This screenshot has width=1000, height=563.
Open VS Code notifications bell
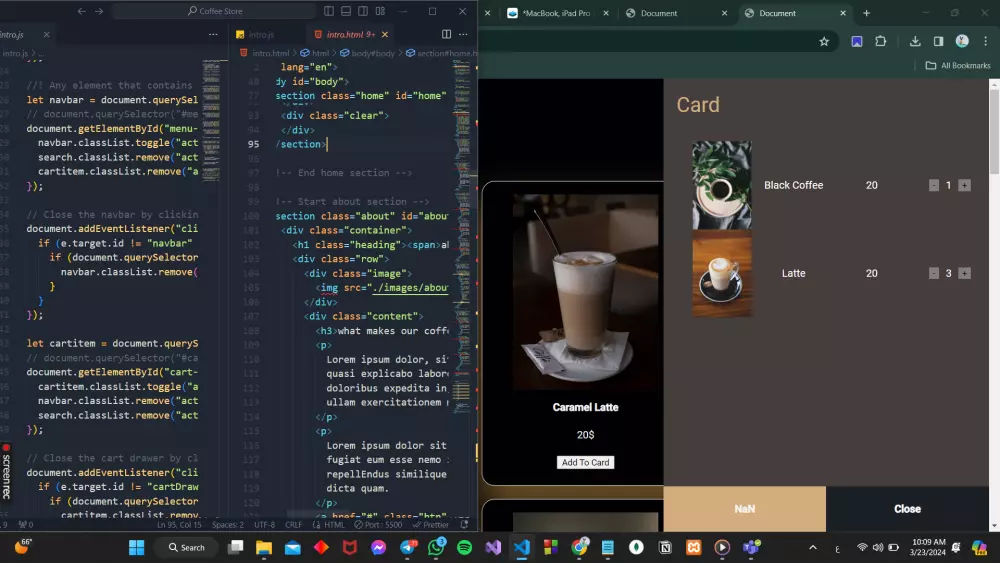[464, 525]
